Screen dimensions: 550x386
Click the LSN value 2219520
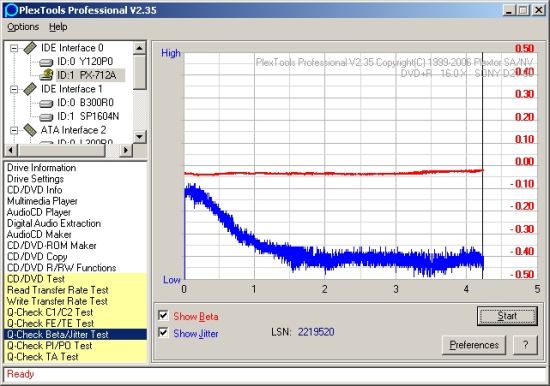point(316,332)
